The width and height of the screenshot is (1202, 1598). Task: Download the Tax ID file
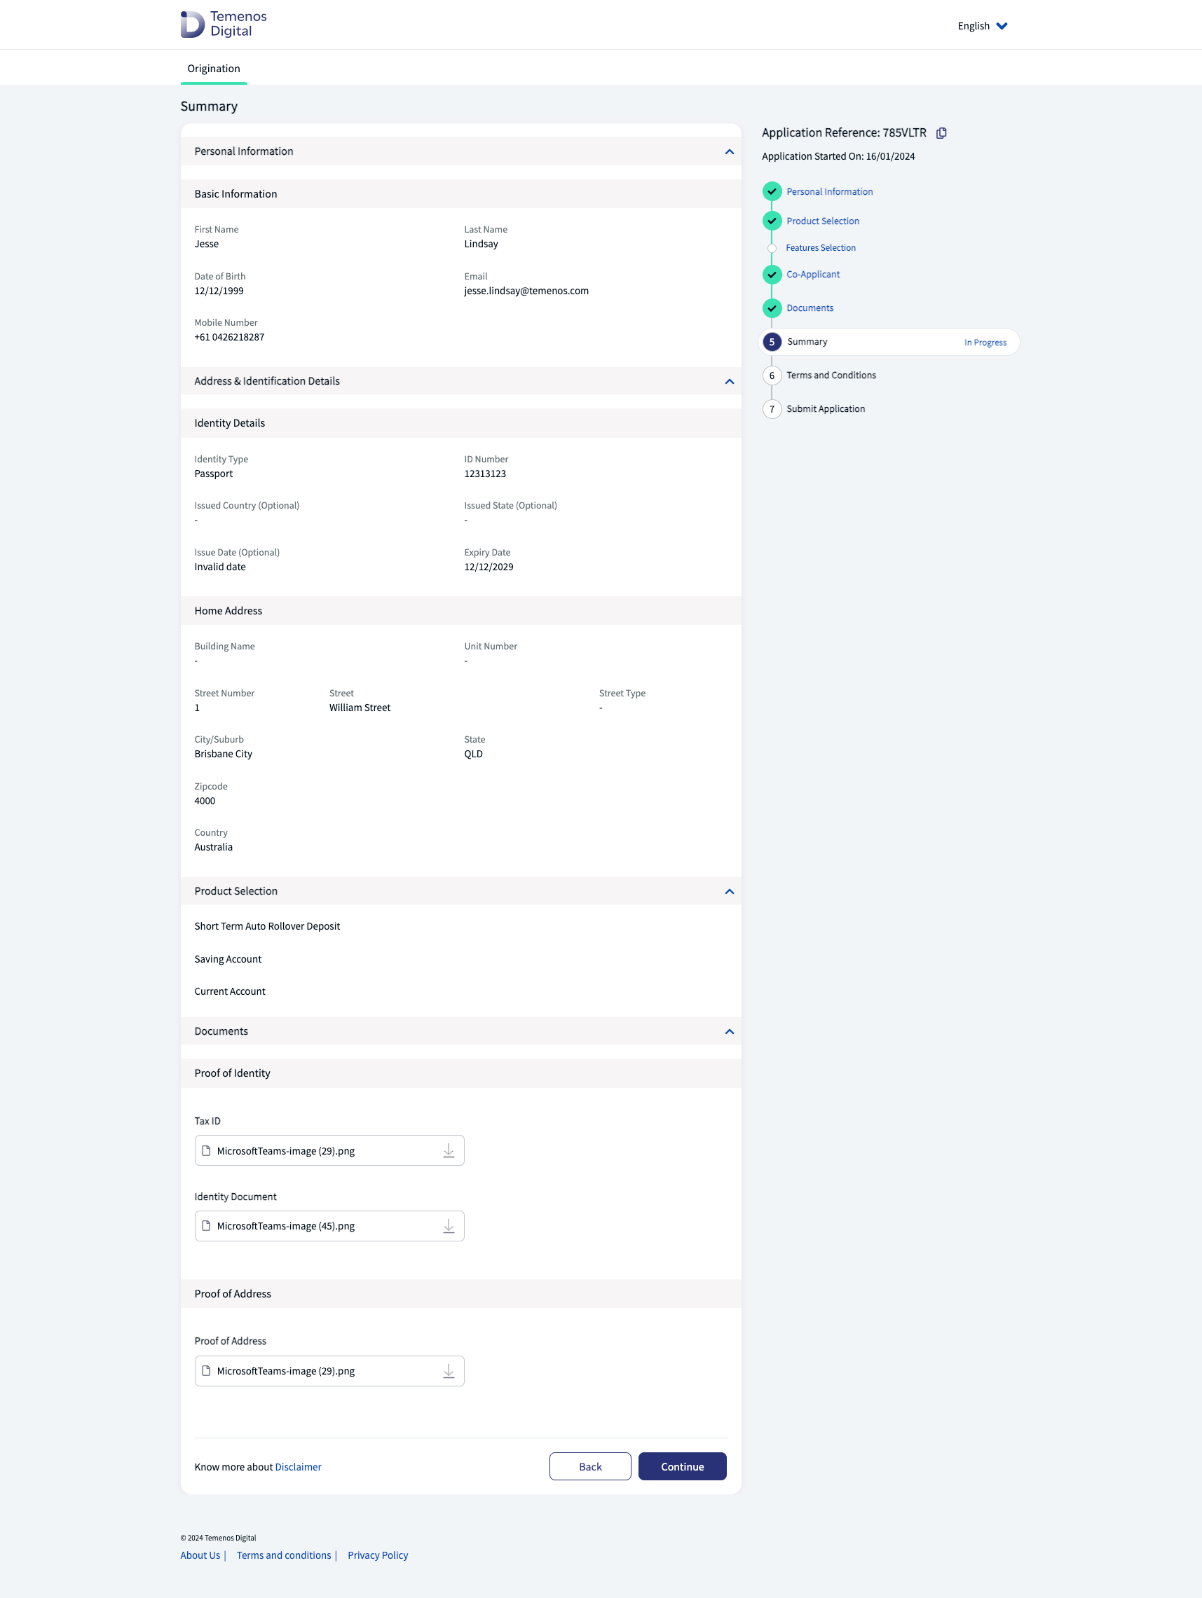449,1151
